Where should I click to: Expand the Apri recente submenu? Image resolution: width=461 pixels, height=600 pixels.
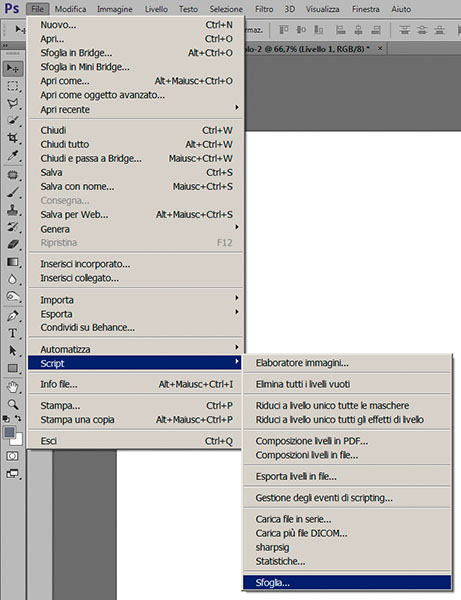point(136,109)
